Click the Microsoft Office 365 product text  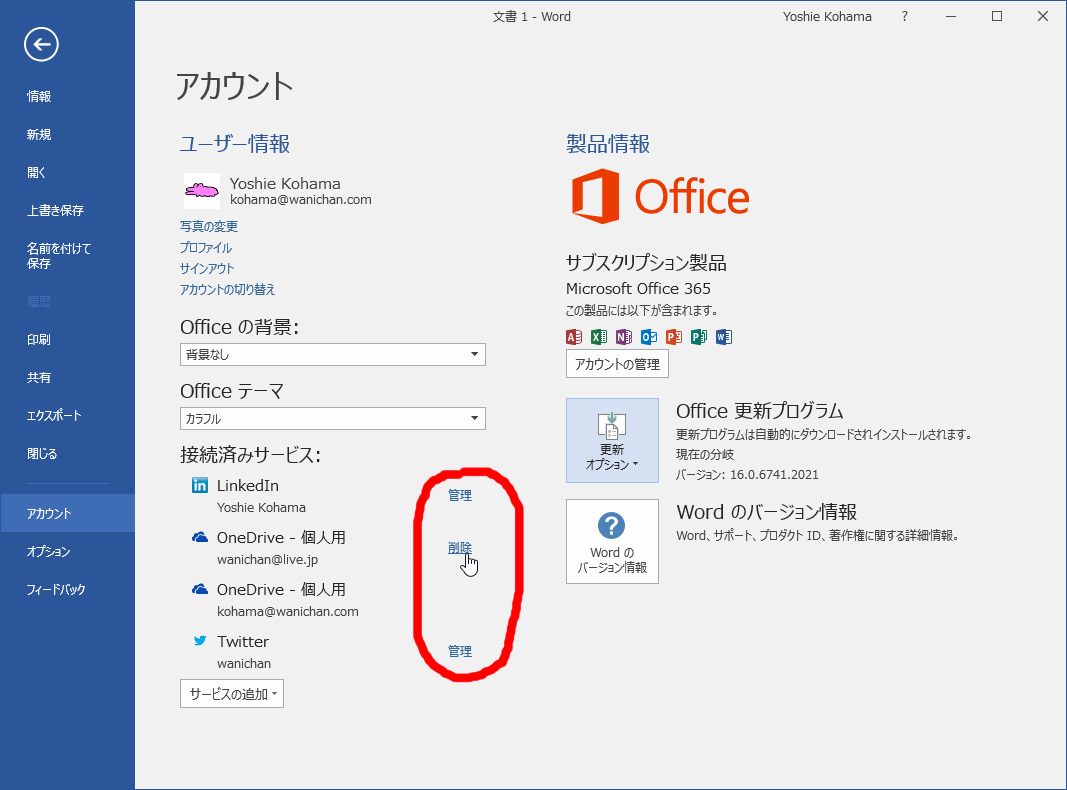pos(638,289)
